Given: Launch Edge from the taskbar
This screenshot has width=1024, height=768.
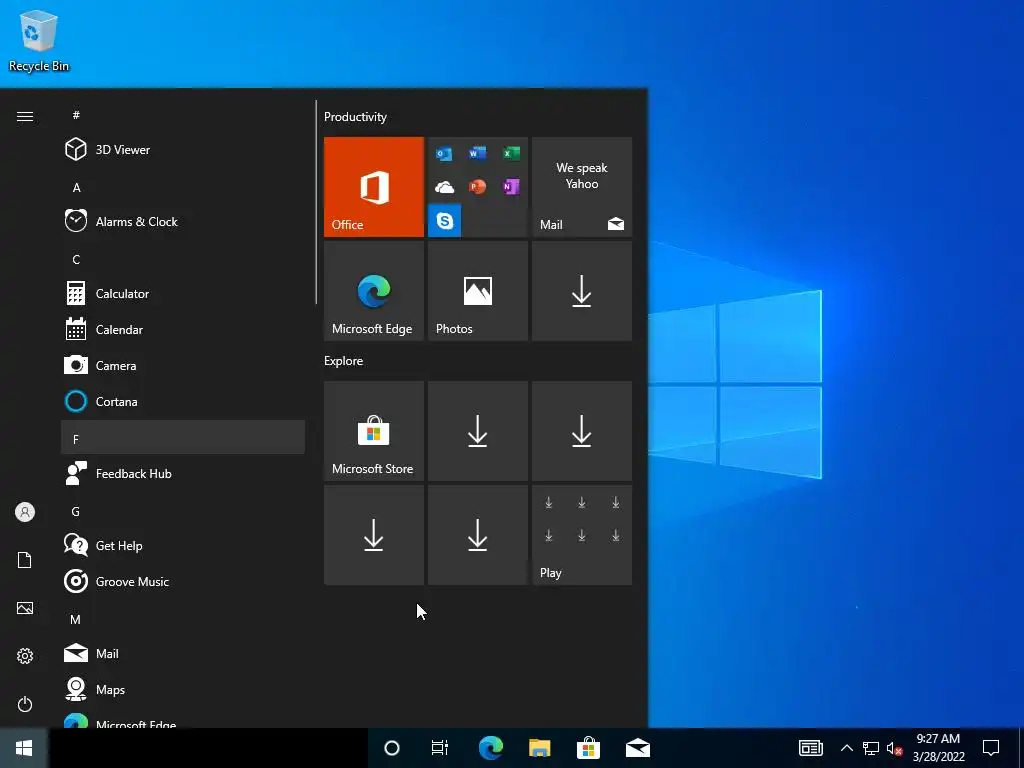Looking at the screenshot, I should pyautogui.click(x=490, y=748).
